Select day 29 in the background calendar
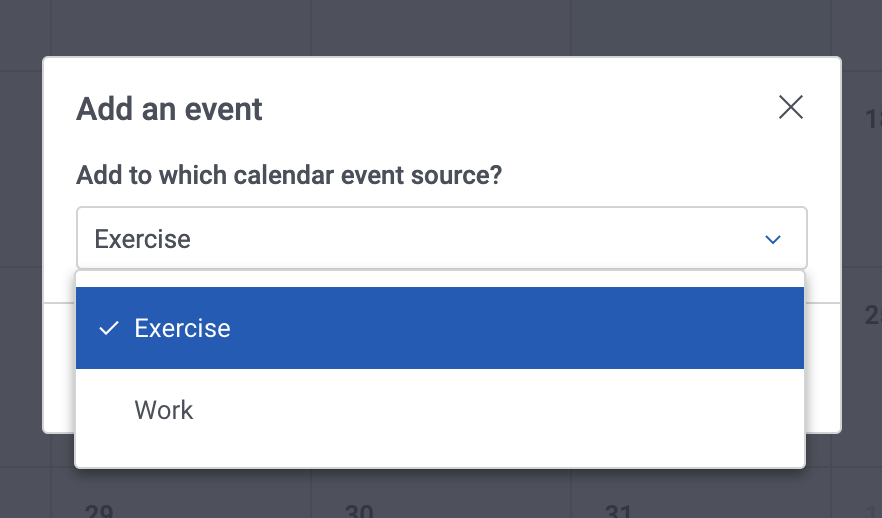This screenshot has height=518, width=882. pos(98,512)
